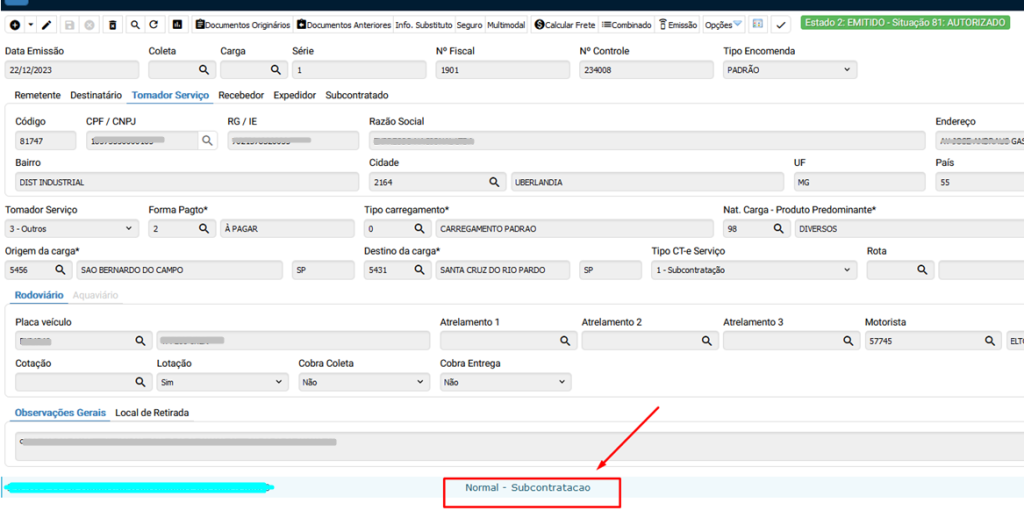The width and height of the screenshot is (1024, 518).
Task: Click the trash delete icon
Action: click(x=112, y=24)
